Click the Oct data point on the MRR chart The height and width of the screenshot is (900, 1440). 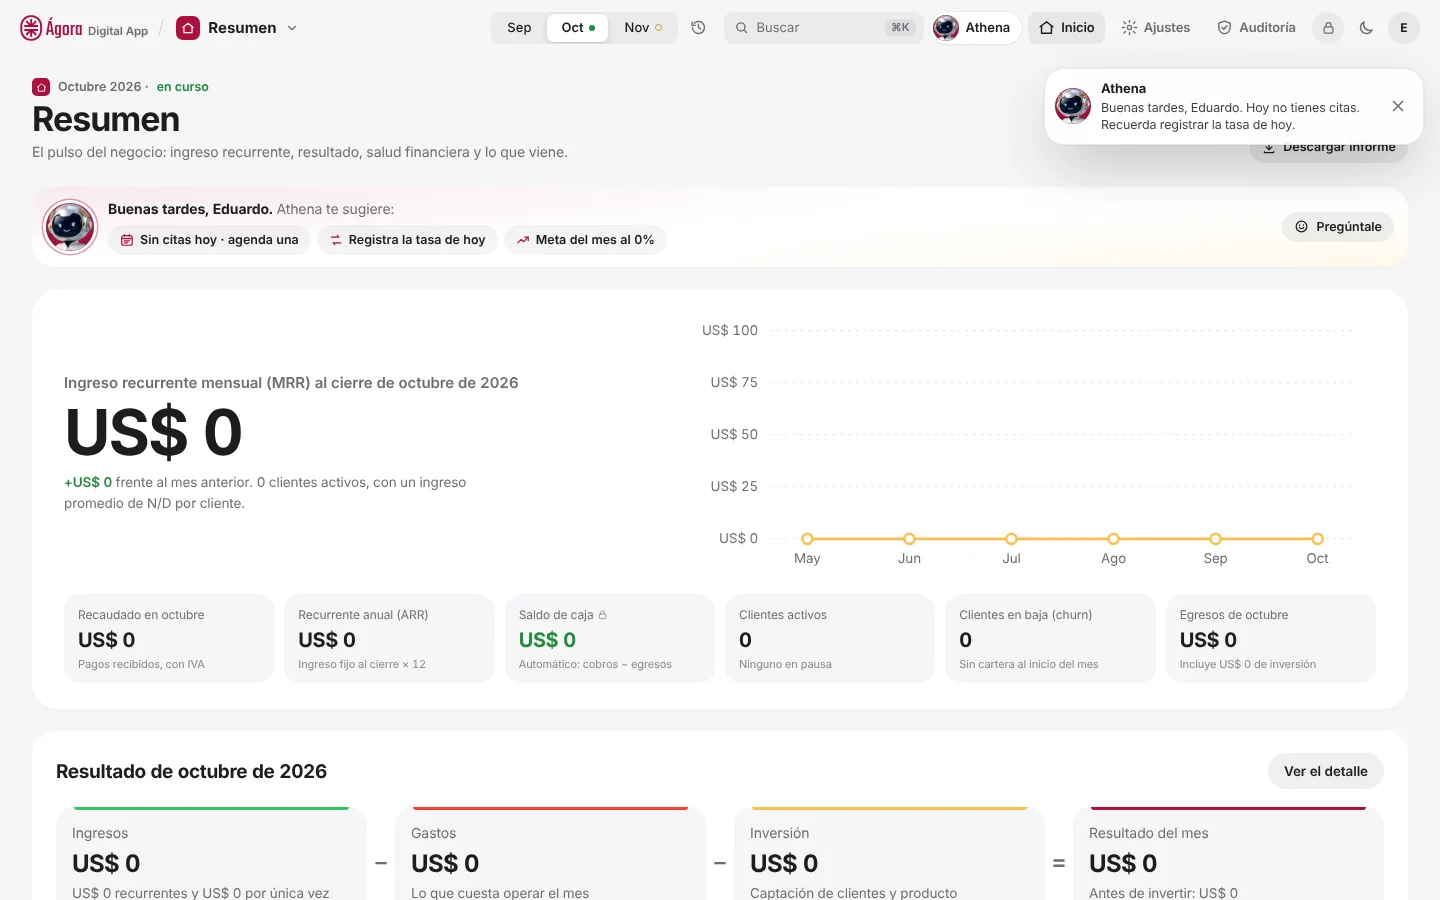pyautogui.click(x=1317, y=539)
